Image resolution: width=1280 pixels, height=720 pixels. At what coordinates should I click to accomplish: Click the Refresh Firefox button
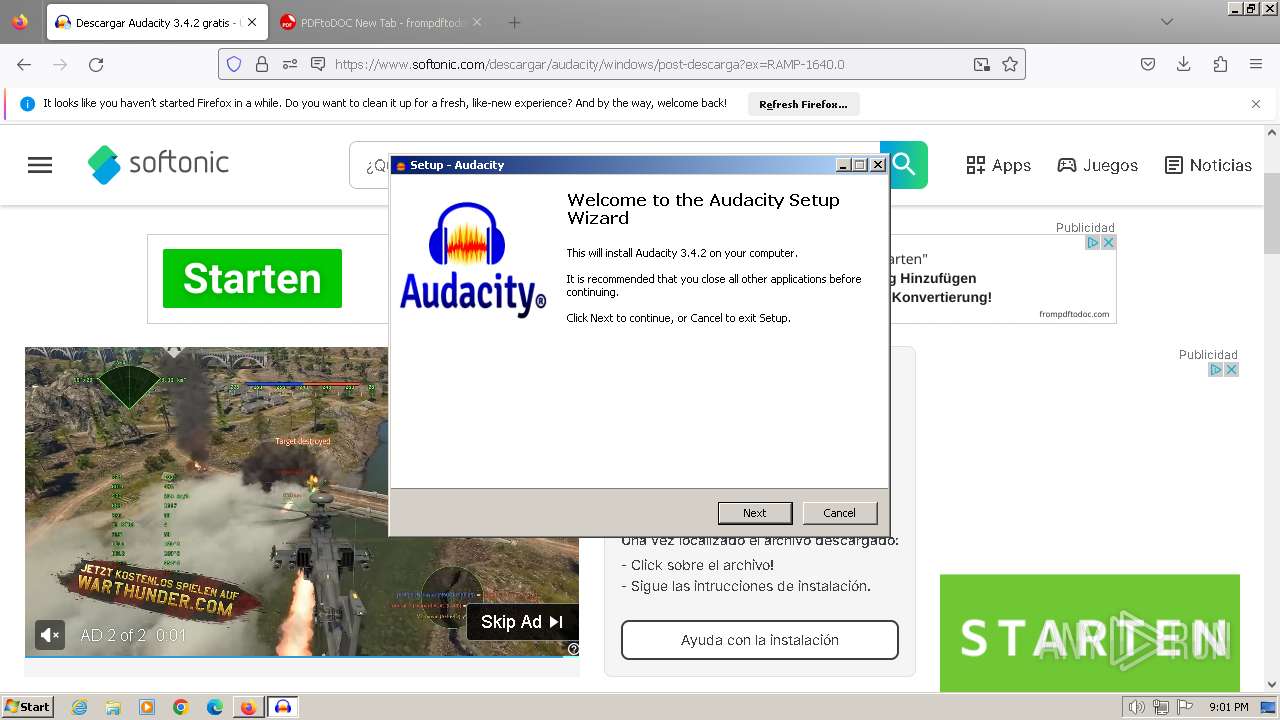pyautogui.click(x=803, y=104)
